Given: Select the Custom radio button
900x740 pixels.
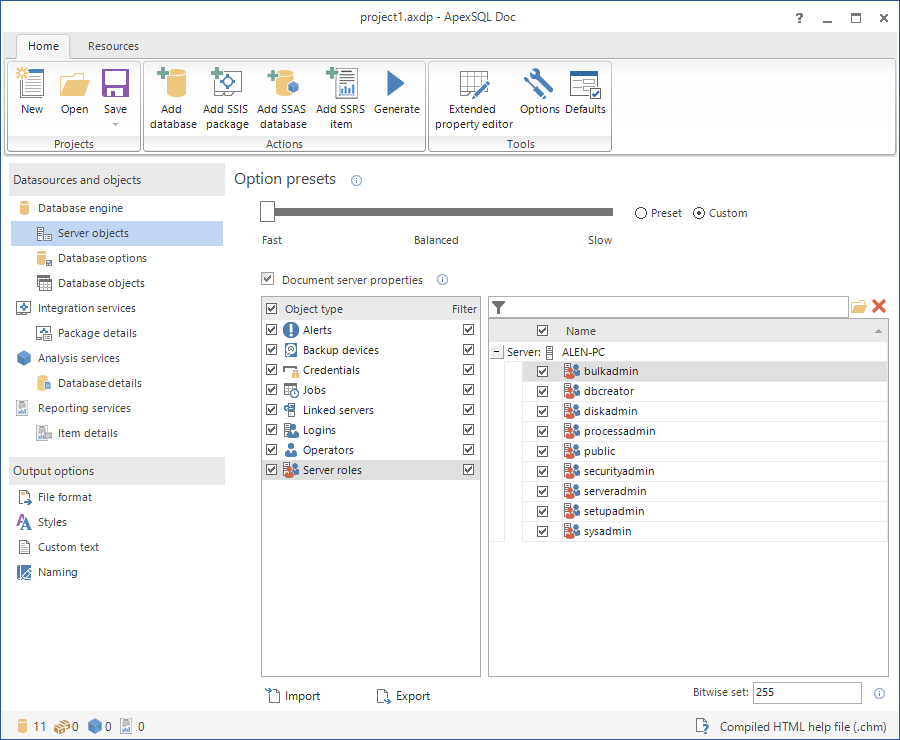Looking at the screenshot, I should [699, 213].
